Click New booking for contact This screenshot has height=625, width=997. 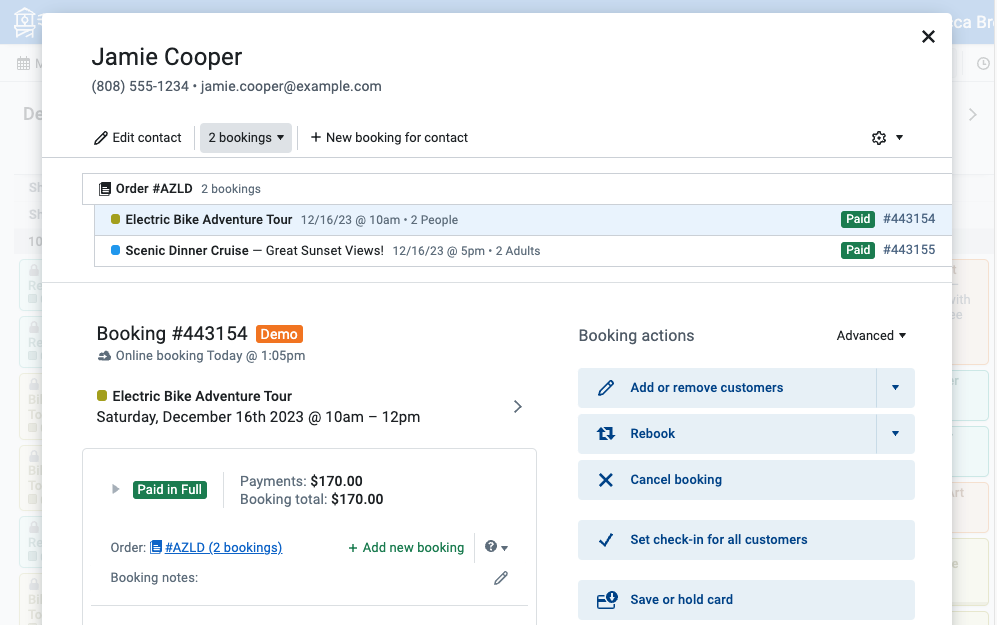pyautogui.click(x=389, y=137)
